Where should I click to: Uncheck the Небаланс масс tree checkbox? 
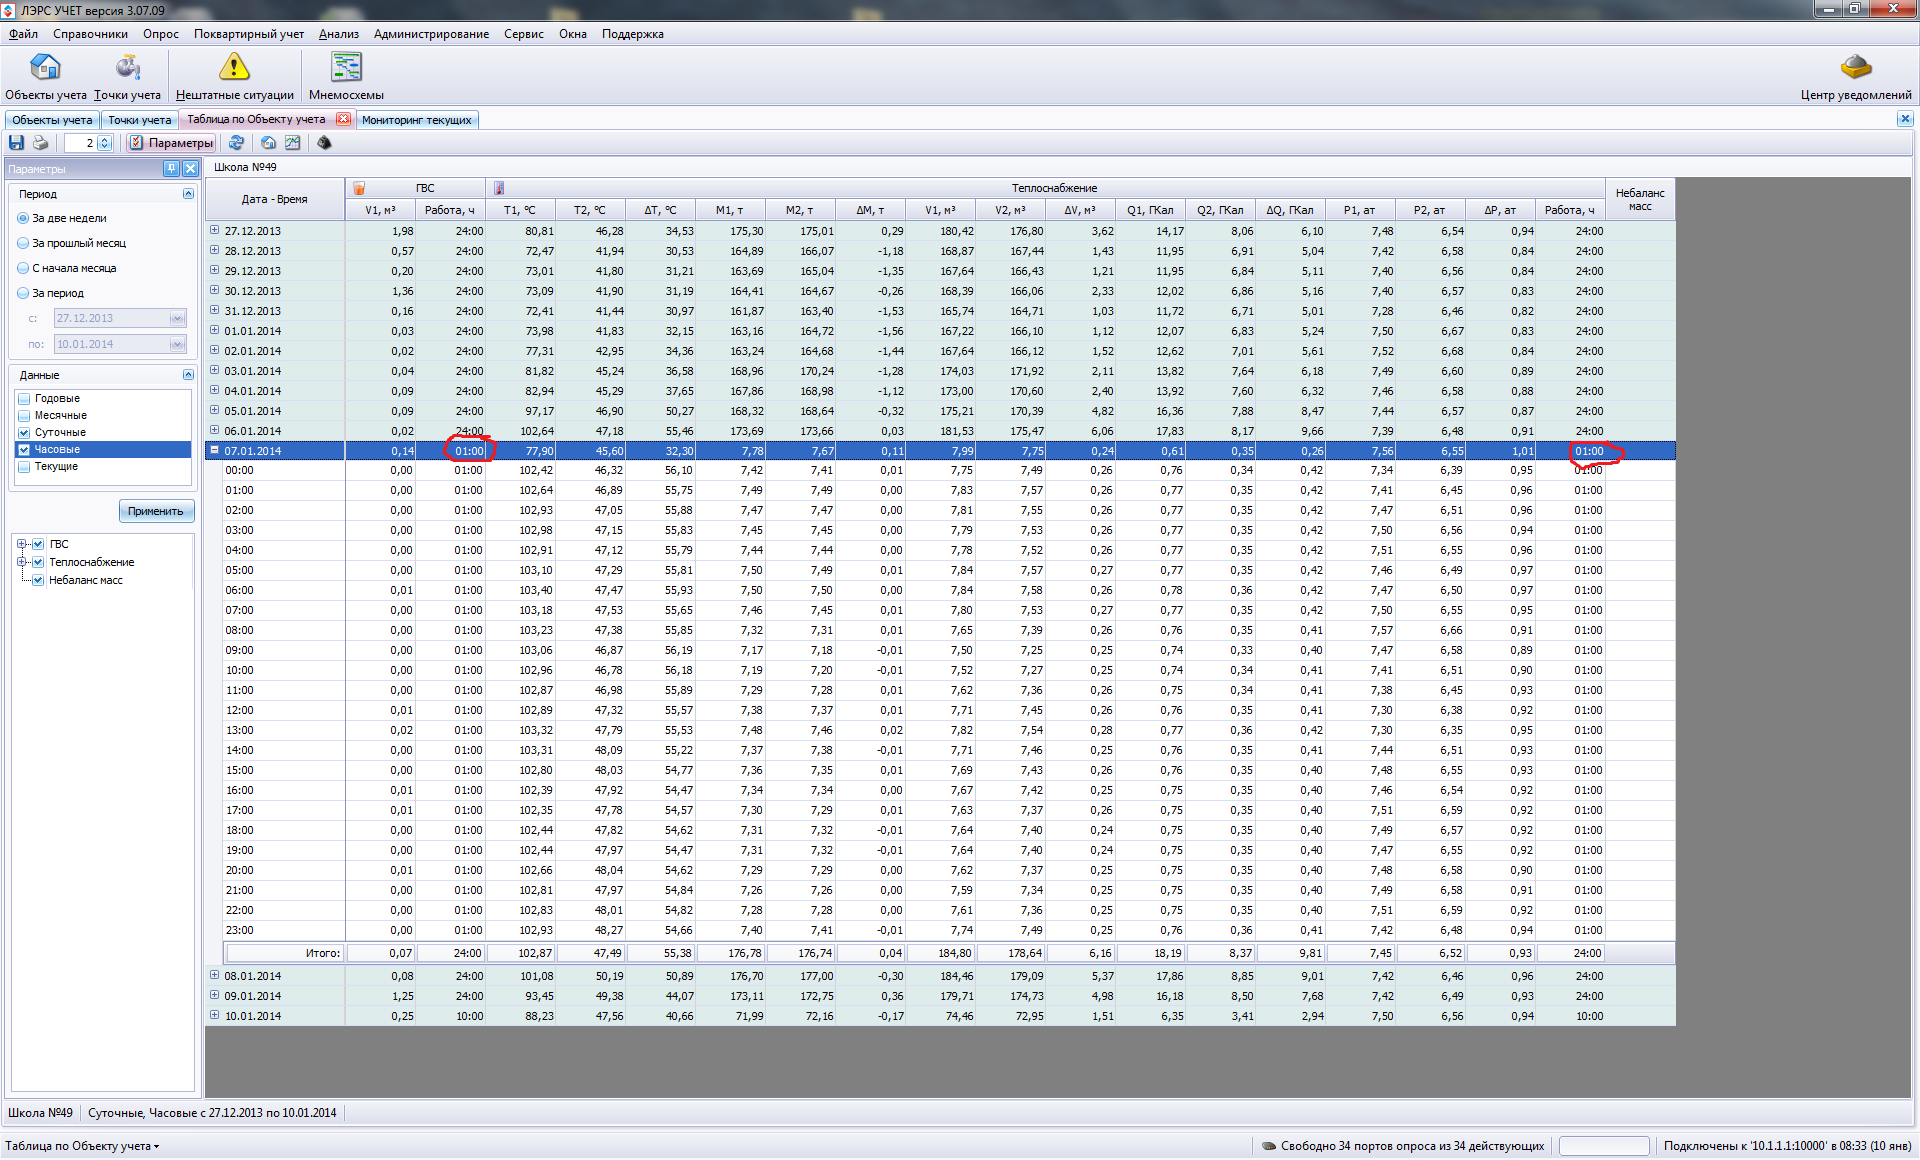38,580
